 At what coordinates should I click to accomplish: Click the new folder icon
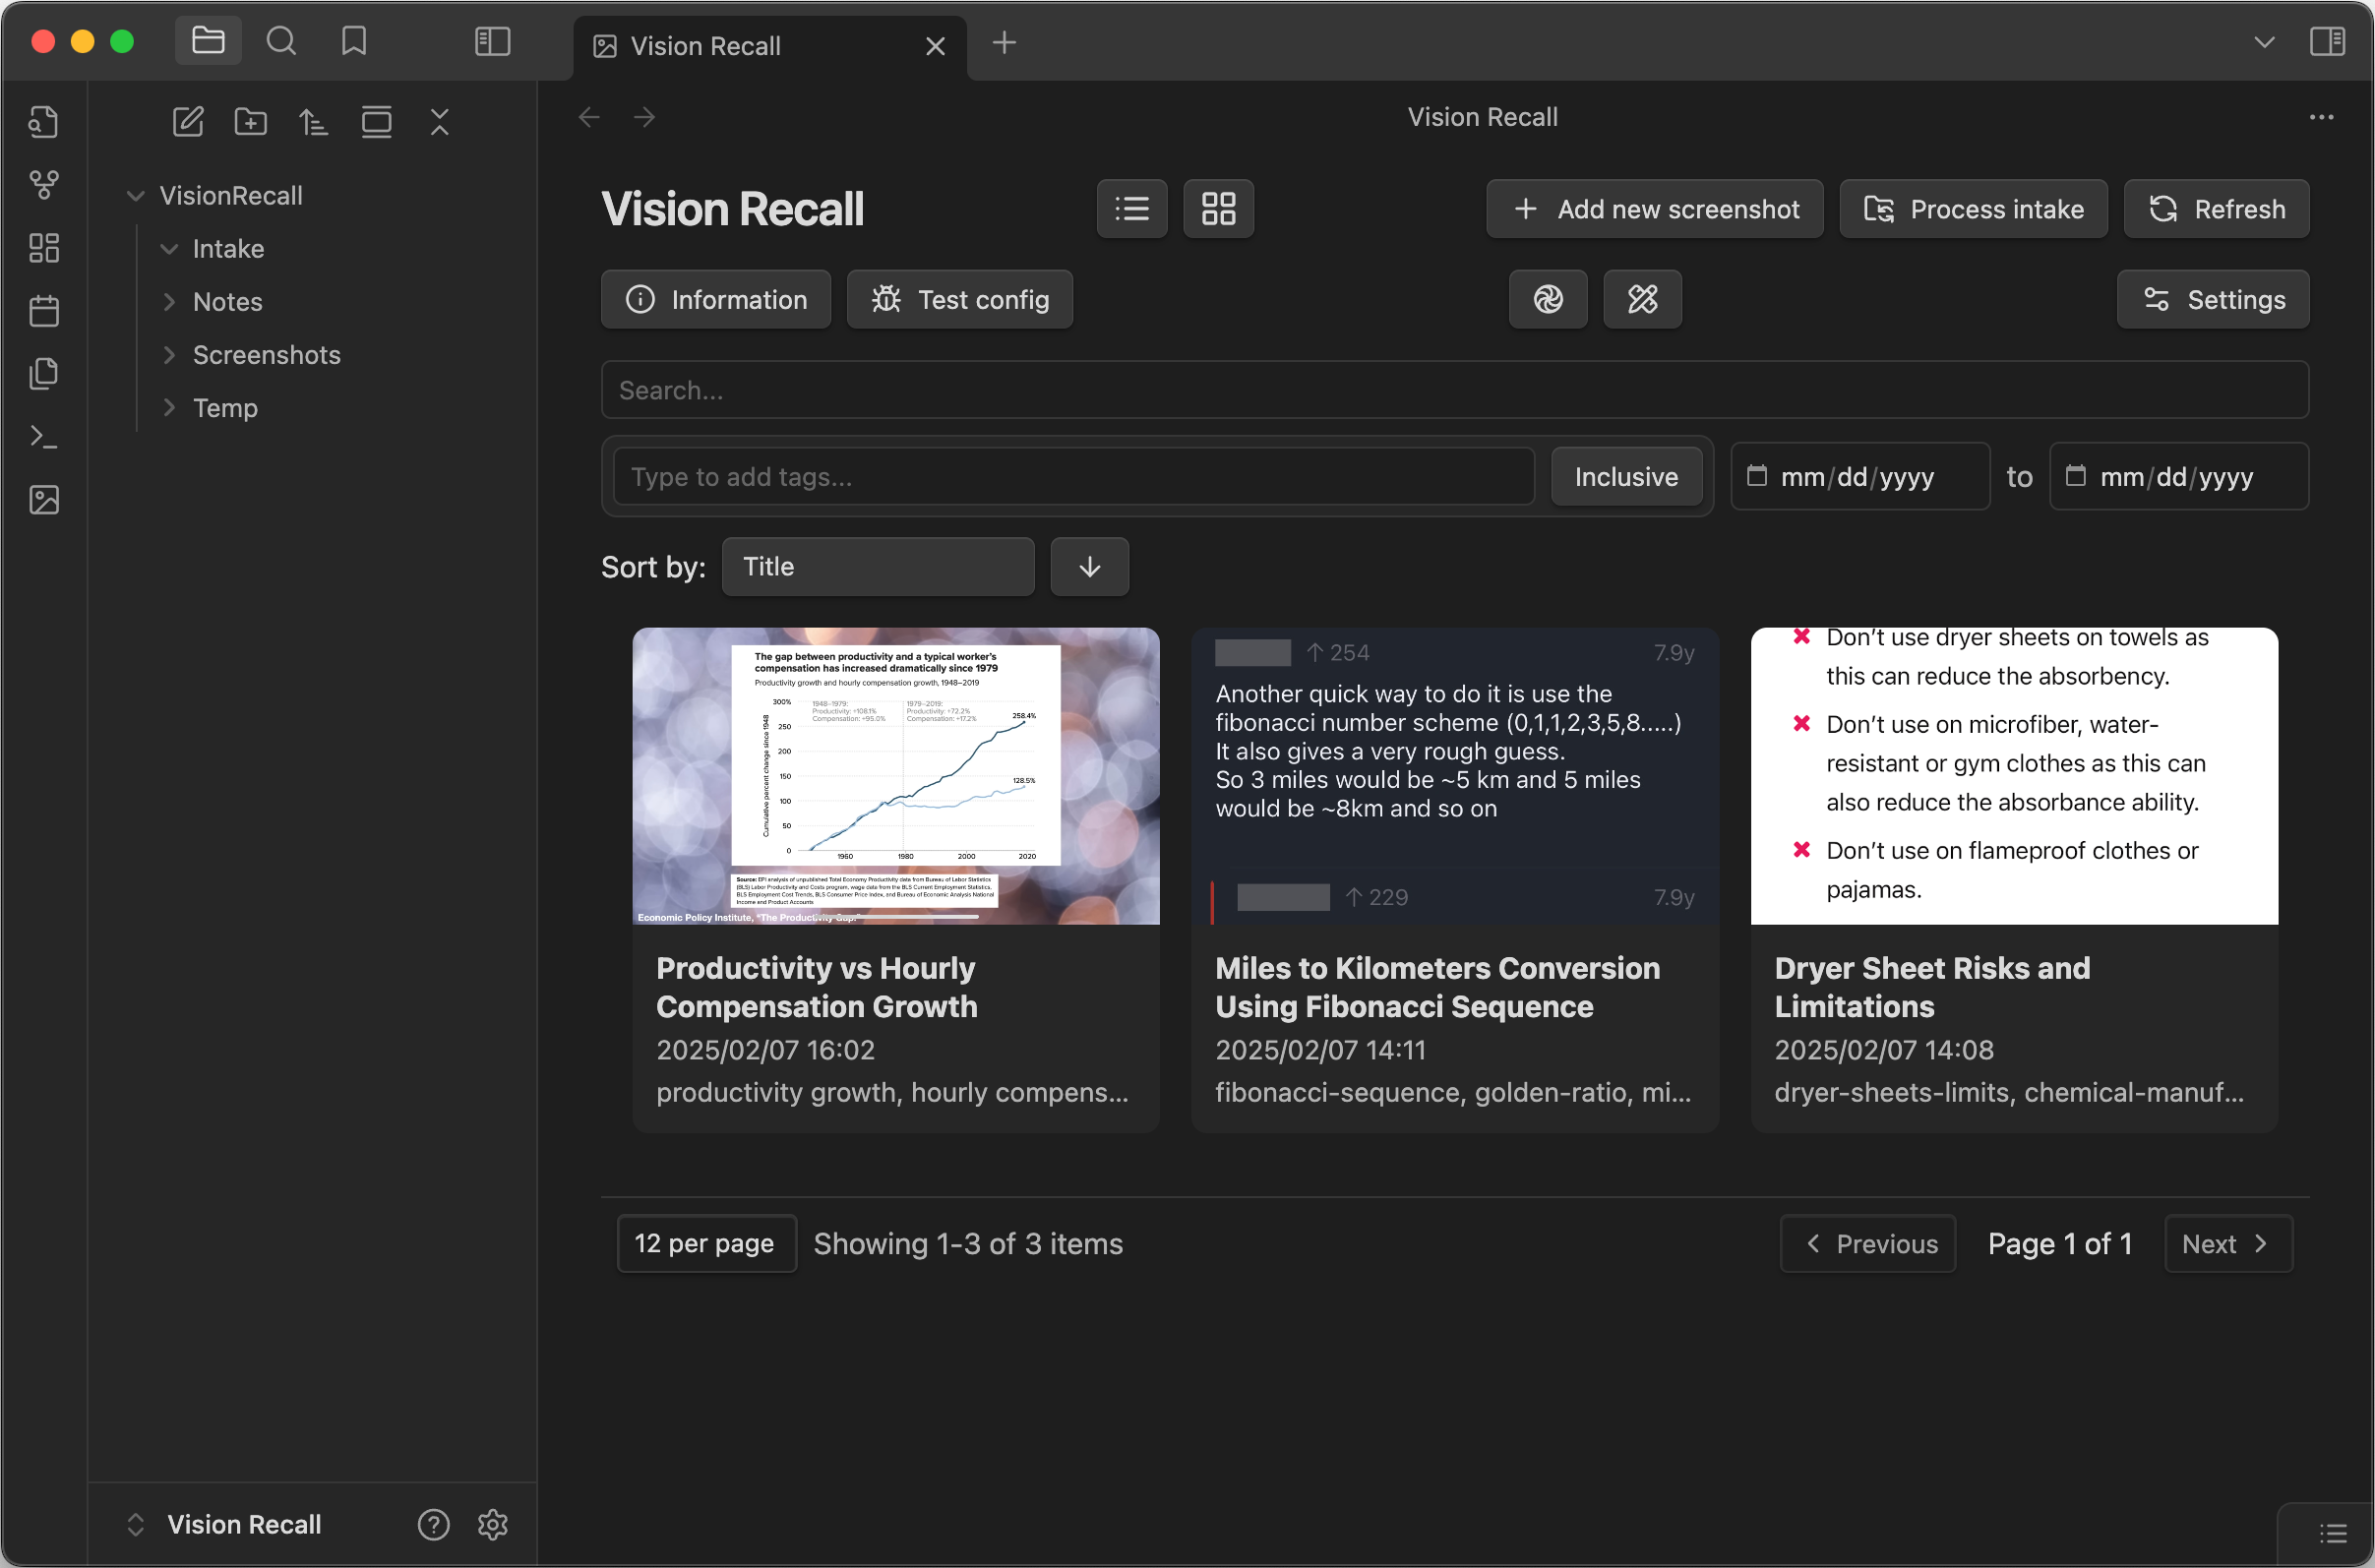click(250, 122)
